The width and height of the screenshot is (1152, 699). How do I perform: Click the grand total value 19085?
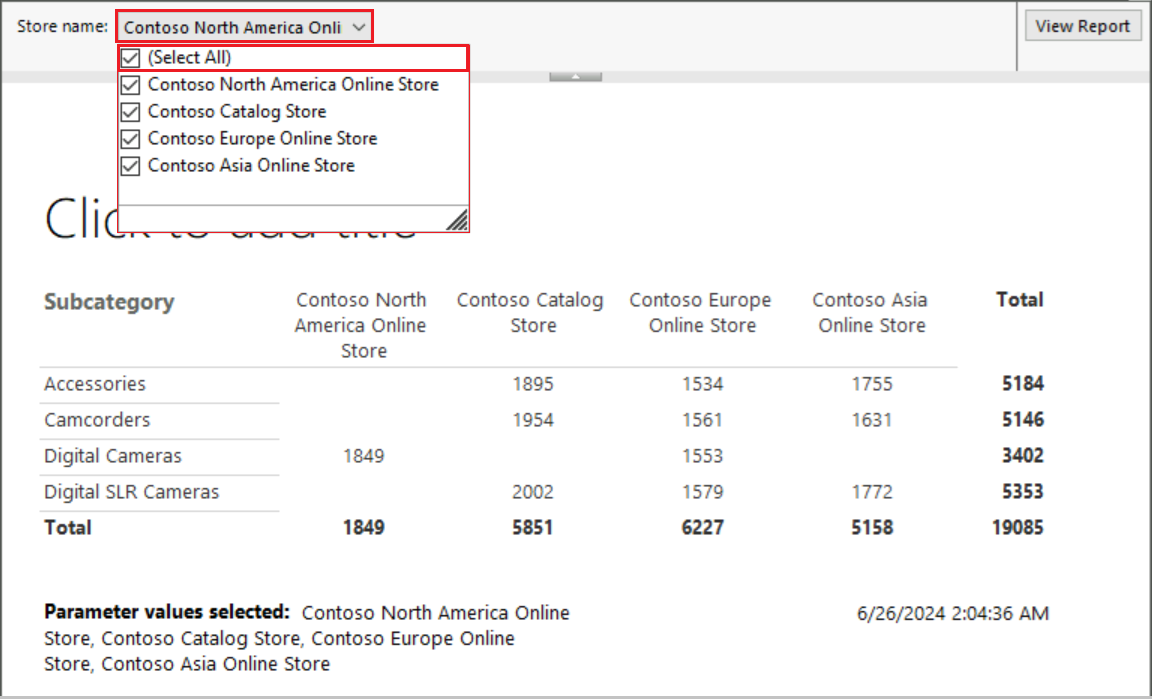point(1018,527)
